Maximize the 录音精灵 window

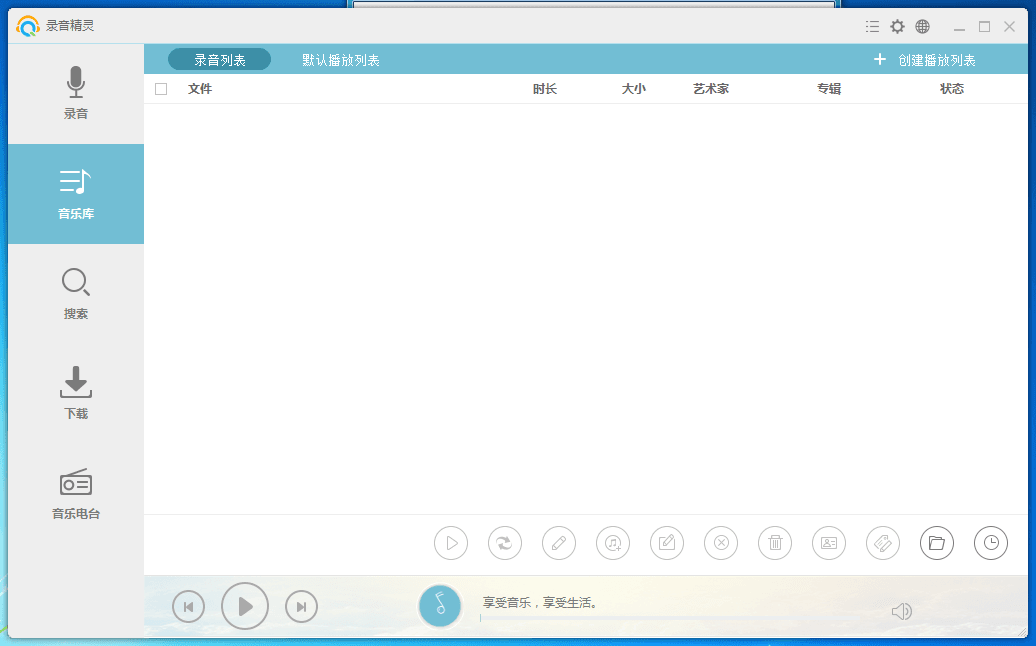984,26
